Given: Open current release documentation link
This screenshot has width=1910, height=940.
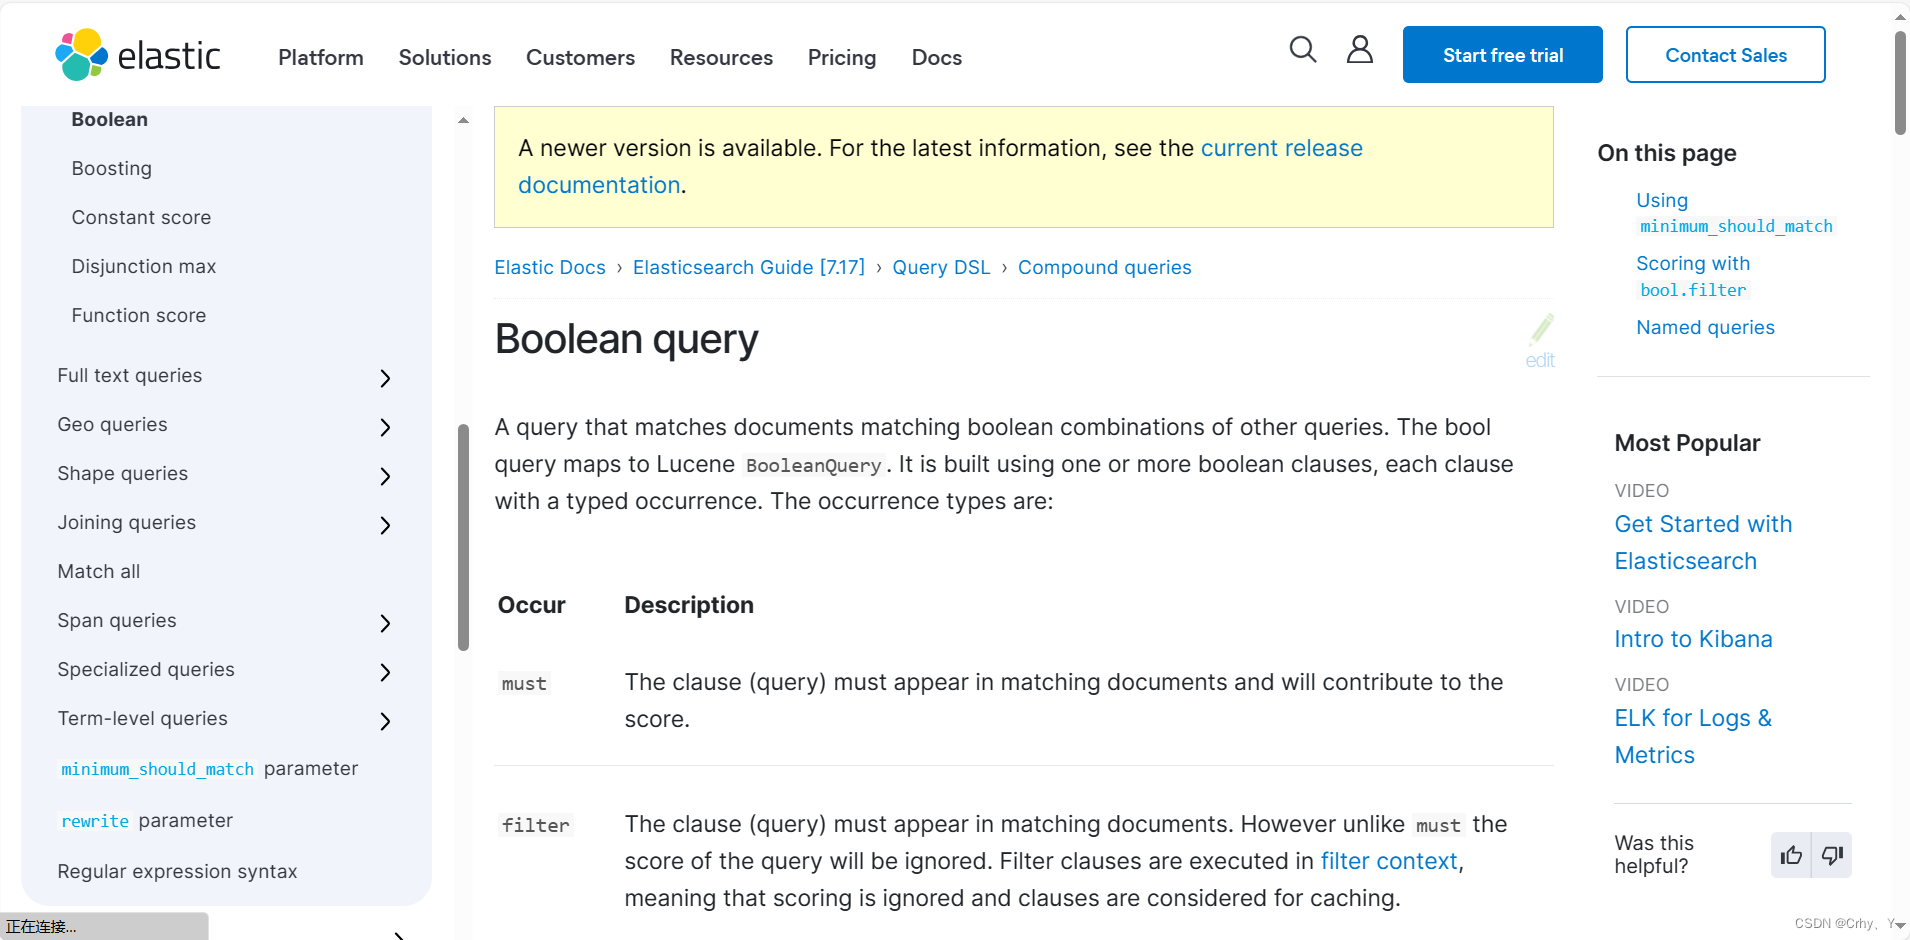Looking at the screenshot, I should tap(1281, 148).
